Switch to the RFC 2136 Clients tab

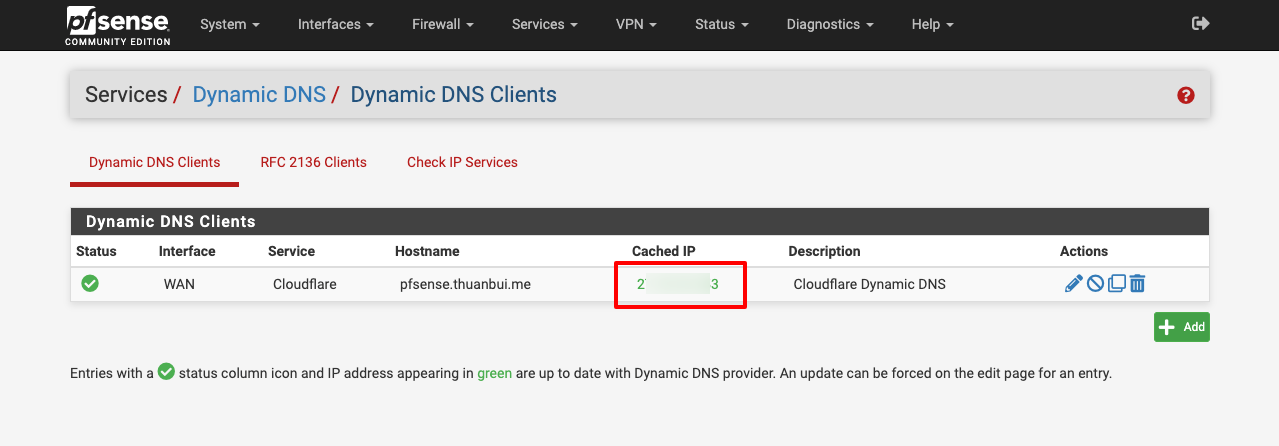click(313, 162)
